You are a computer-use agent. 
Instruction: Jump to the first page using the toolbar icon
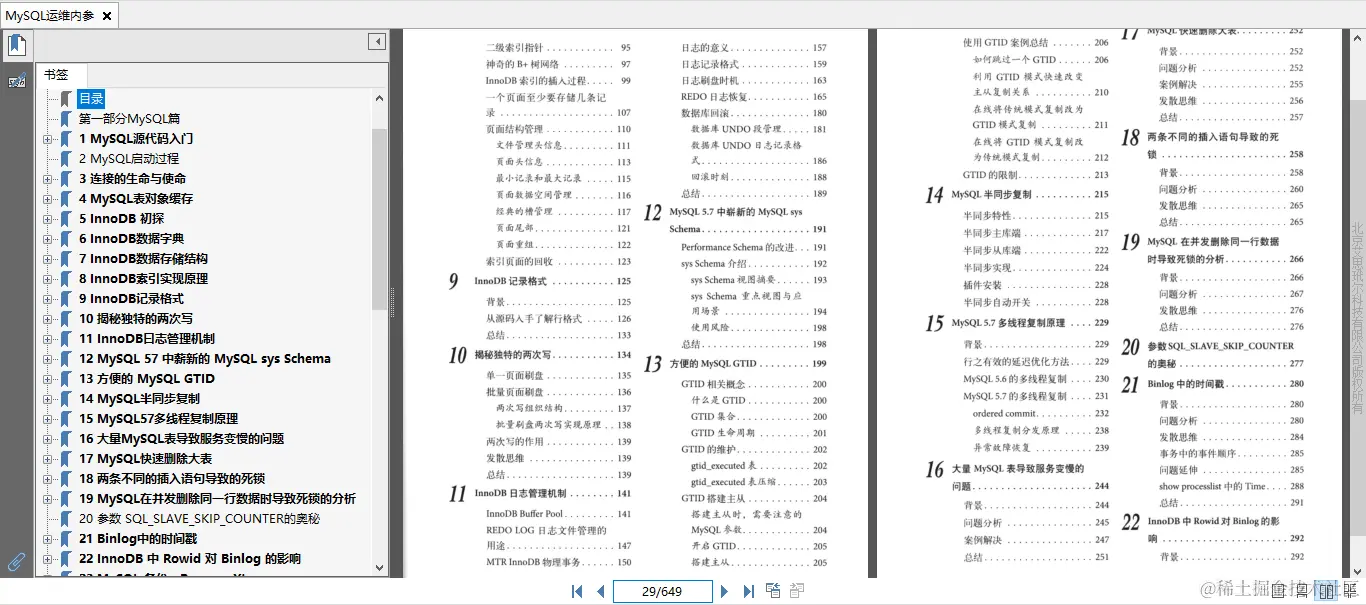pos(576,591)
